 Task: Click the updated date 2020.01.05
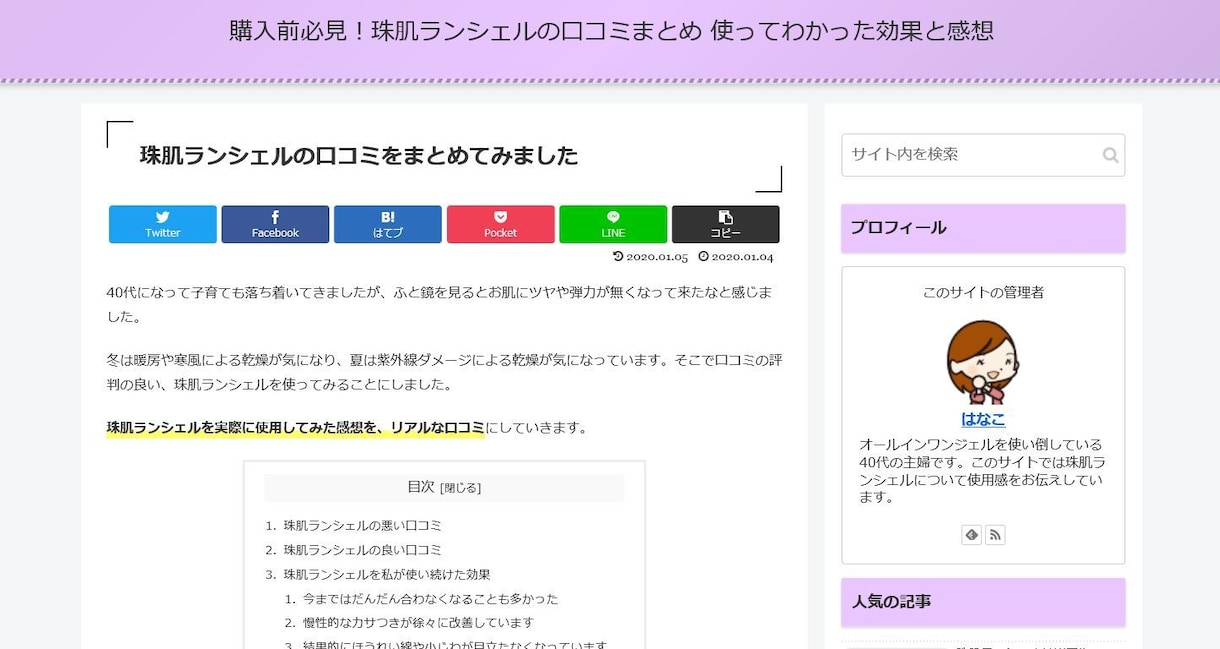(651, 257)
